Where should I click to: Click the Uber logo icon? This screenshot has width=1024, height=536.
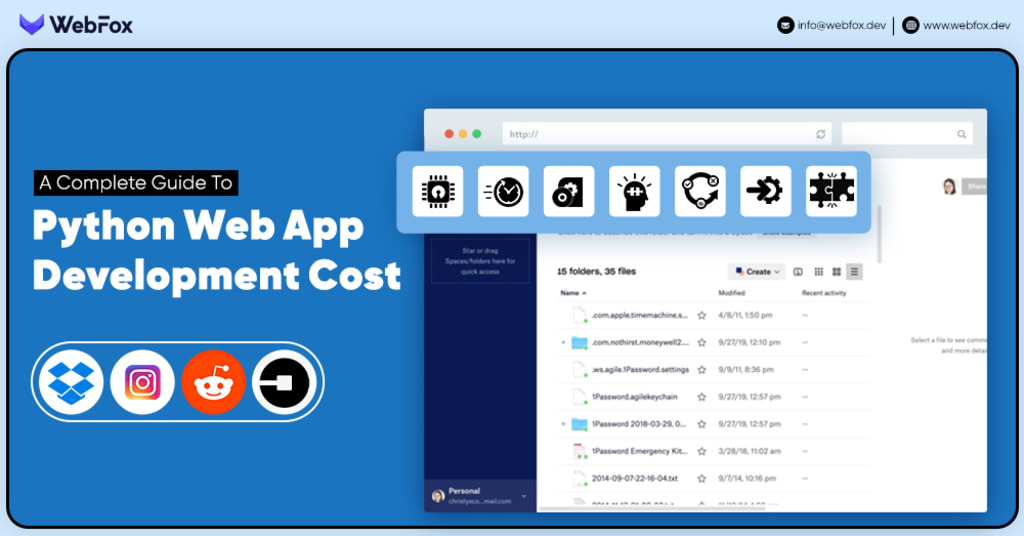point(285,382)
